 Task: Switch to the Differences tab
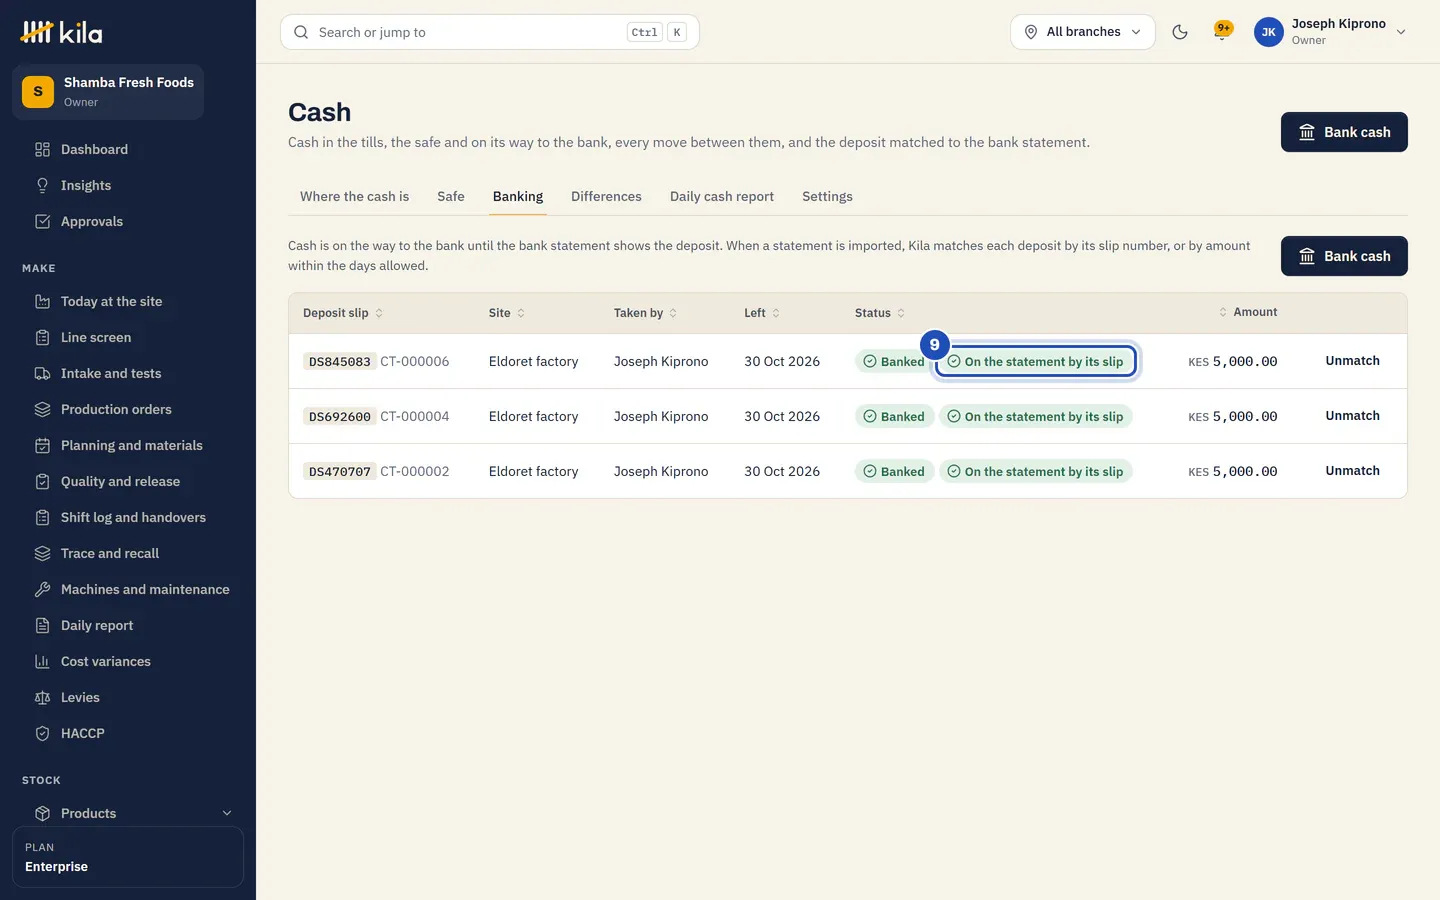click(x=606, y=196)
